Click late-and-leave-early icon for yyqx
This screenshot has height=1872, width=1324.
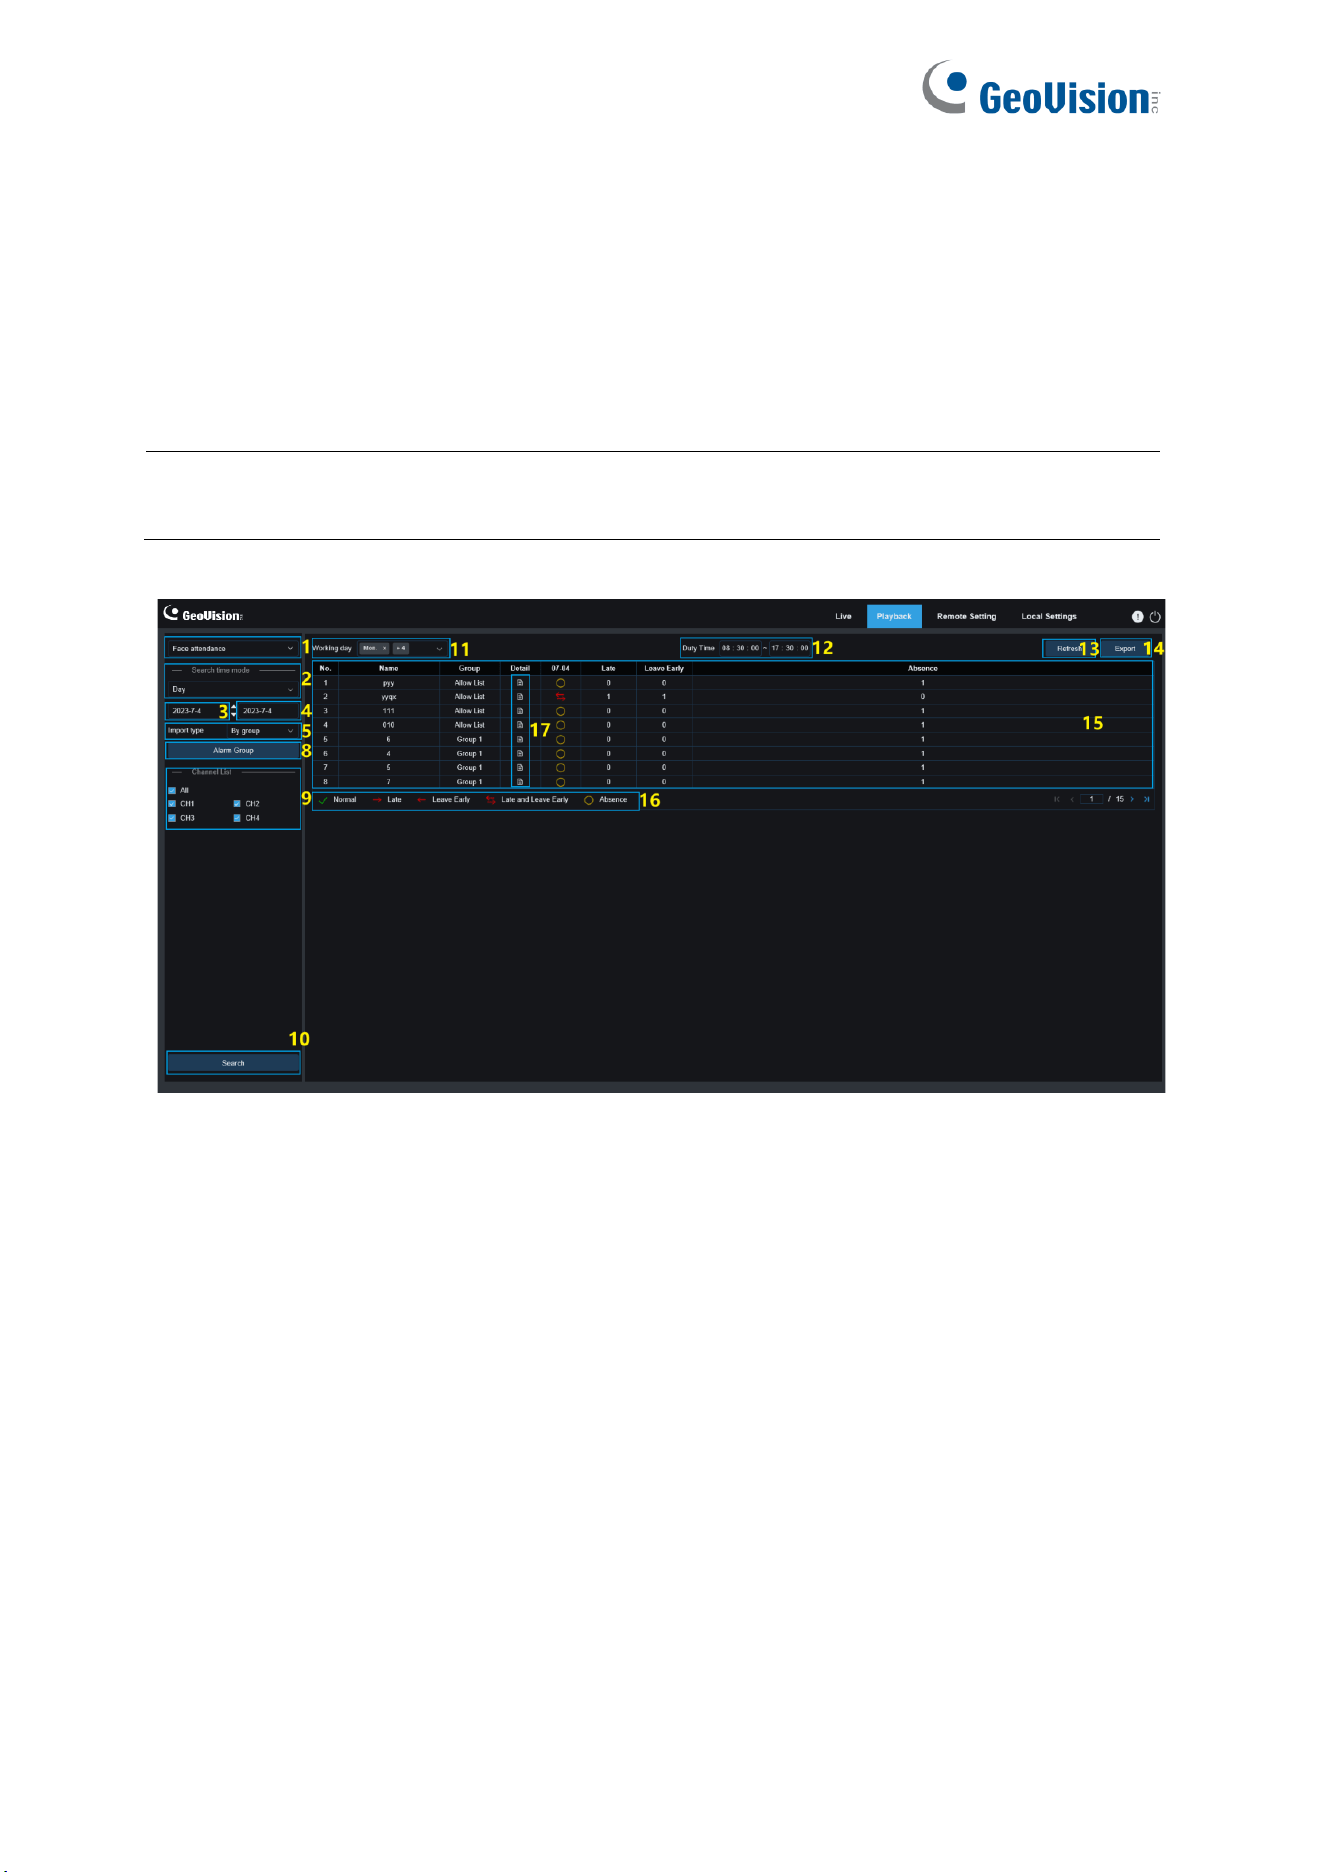tap(561, 697)
